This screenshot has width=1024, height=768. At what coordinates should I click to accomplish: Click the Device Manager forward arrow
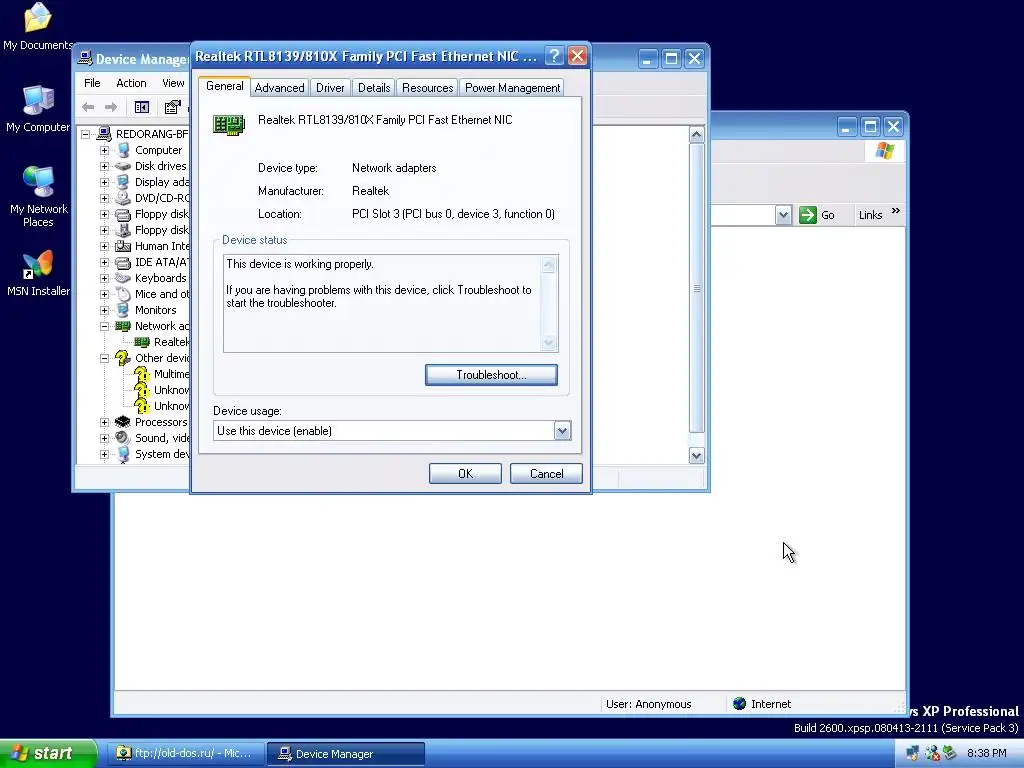[111, 107]
